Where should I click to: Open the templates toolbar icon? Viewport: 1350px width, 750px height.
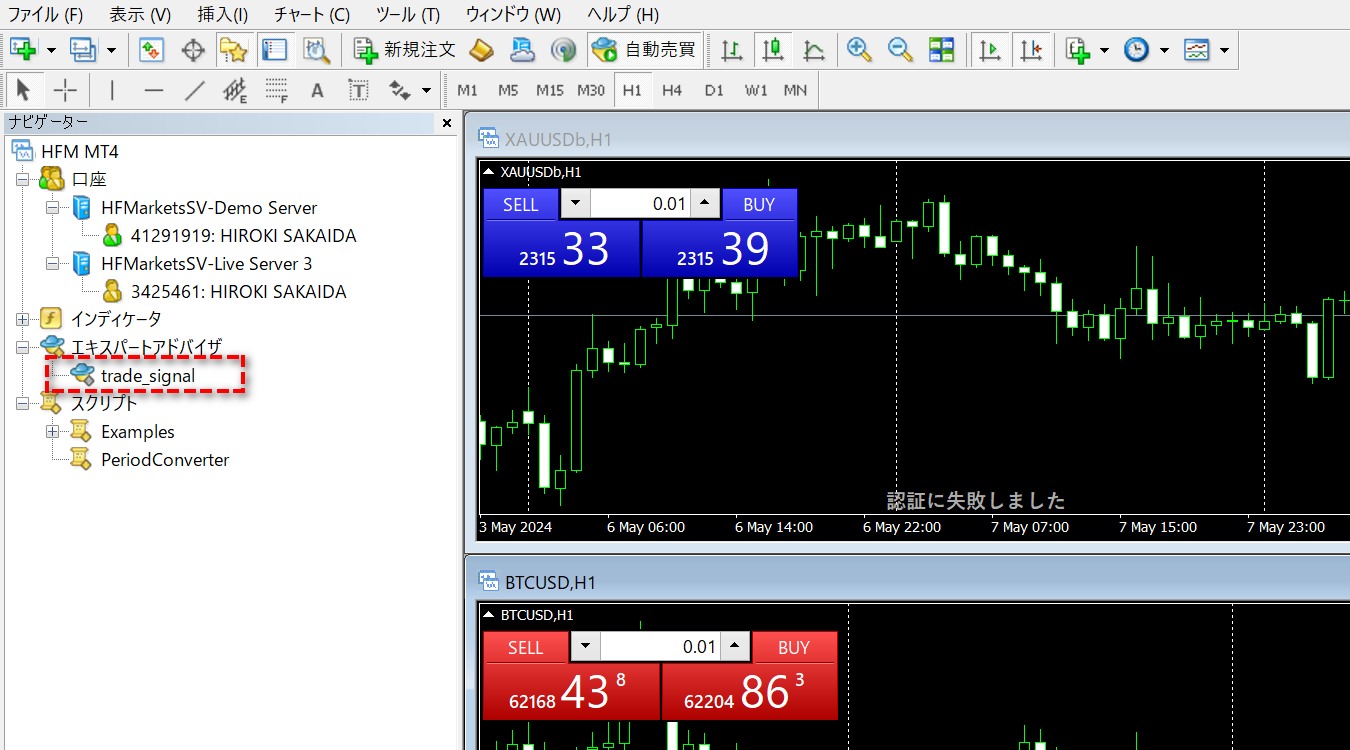(1196, 48)
